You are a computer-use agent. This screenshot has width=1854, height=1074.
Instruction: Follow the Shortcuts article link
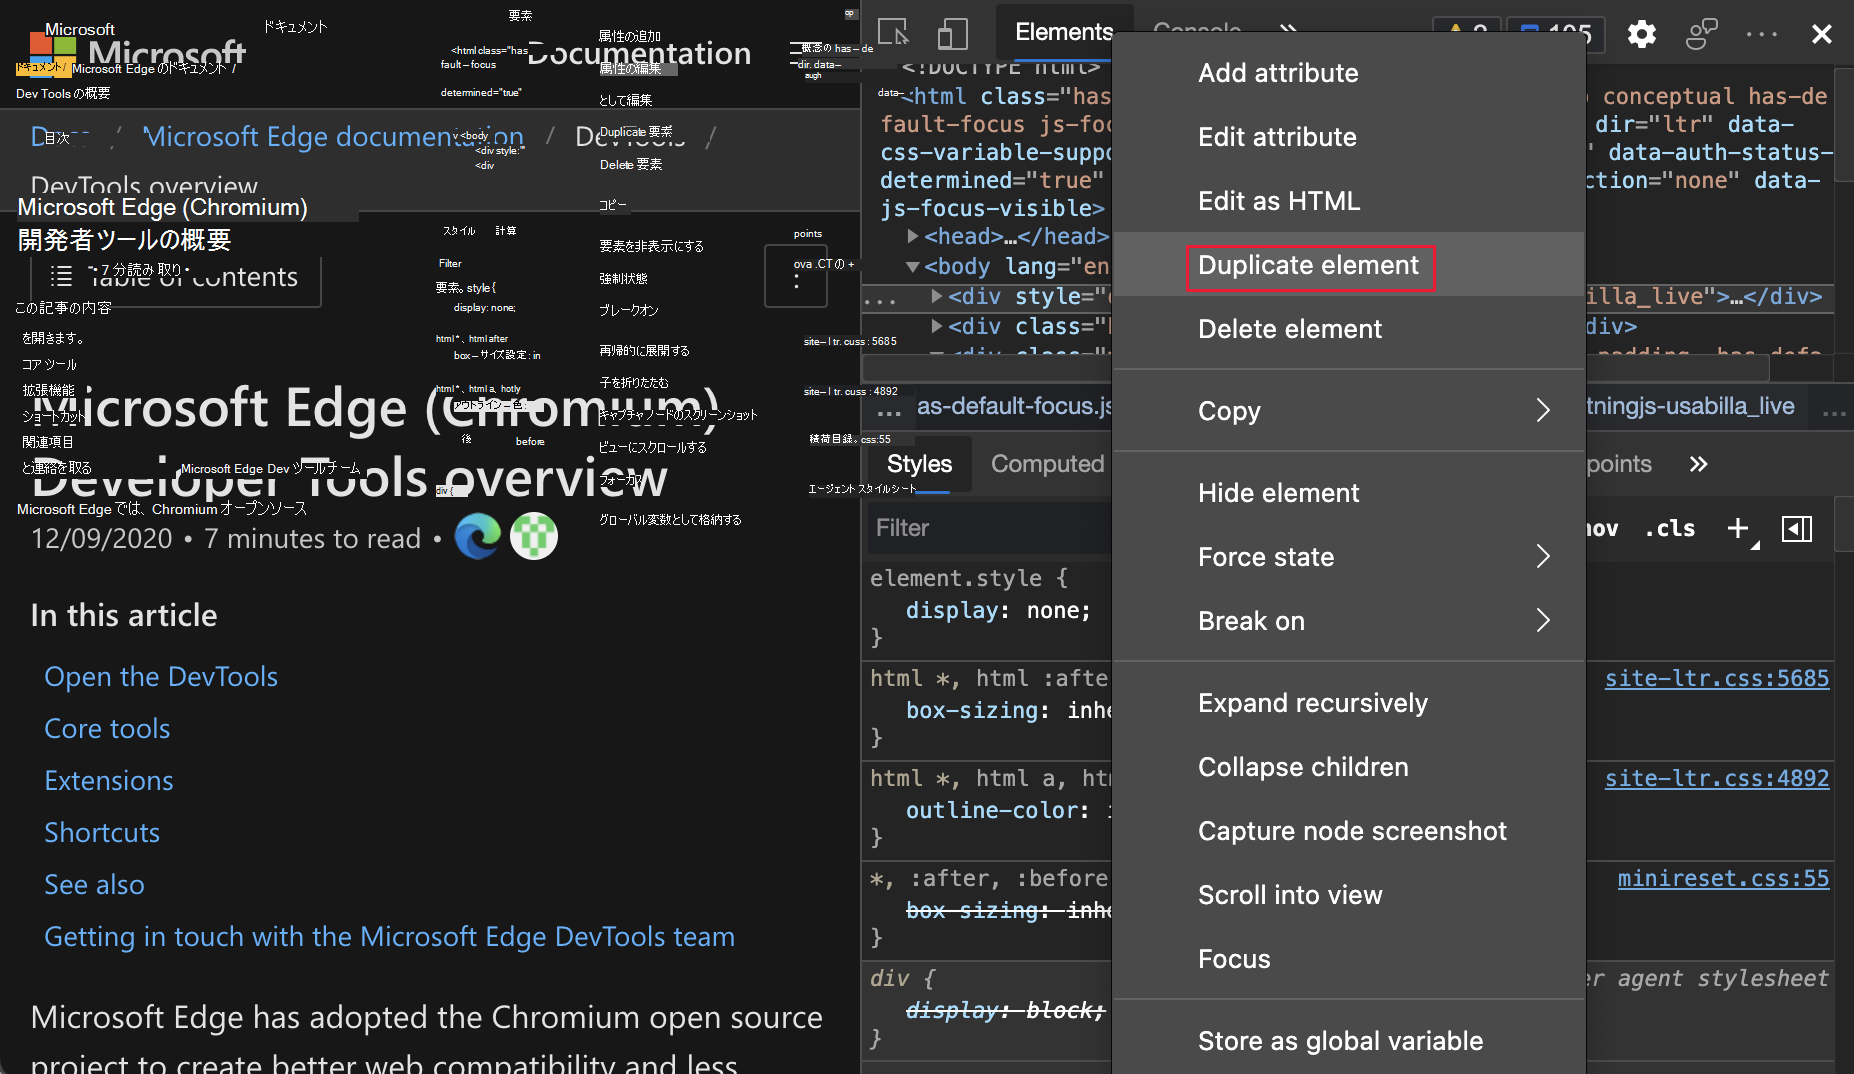pos(102,833)
